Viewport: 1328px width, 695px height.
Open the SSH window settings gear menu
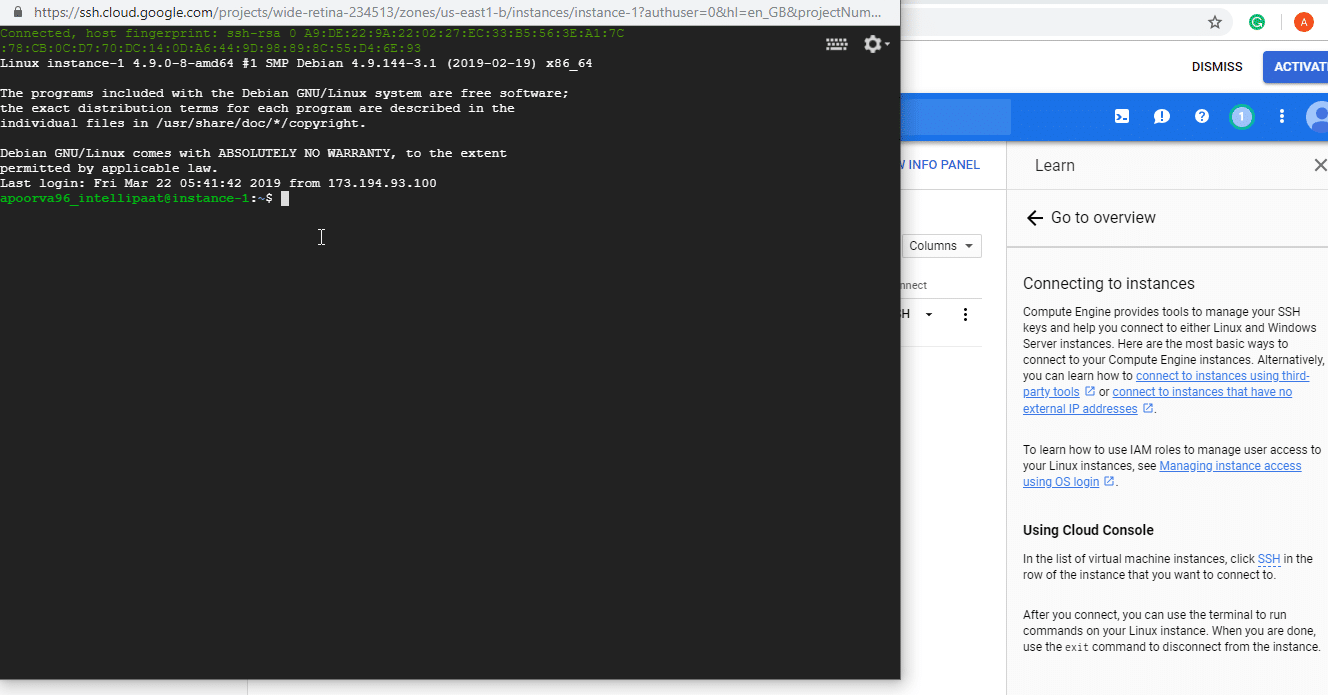pyautogui.click(x=876, y=44)
